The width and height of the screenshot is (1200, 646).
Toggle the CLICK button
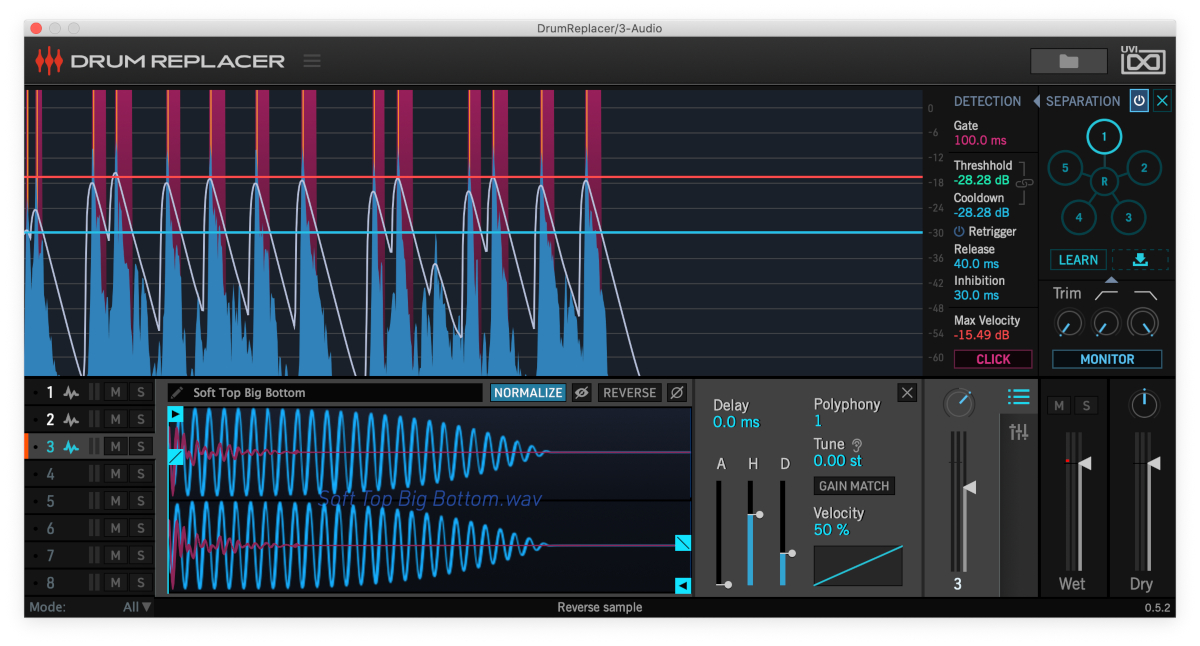tap(993, 359)
